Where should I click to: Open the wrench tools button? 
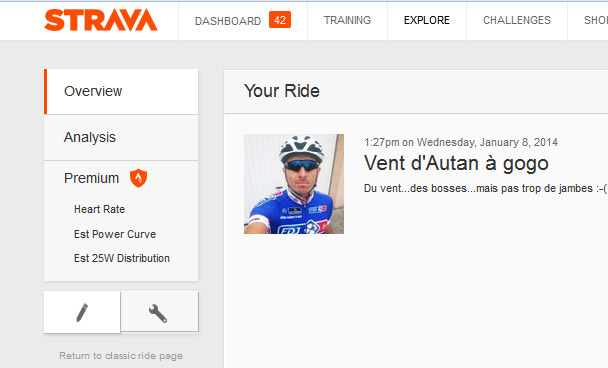pyautogui.click(x=159, y=312)
